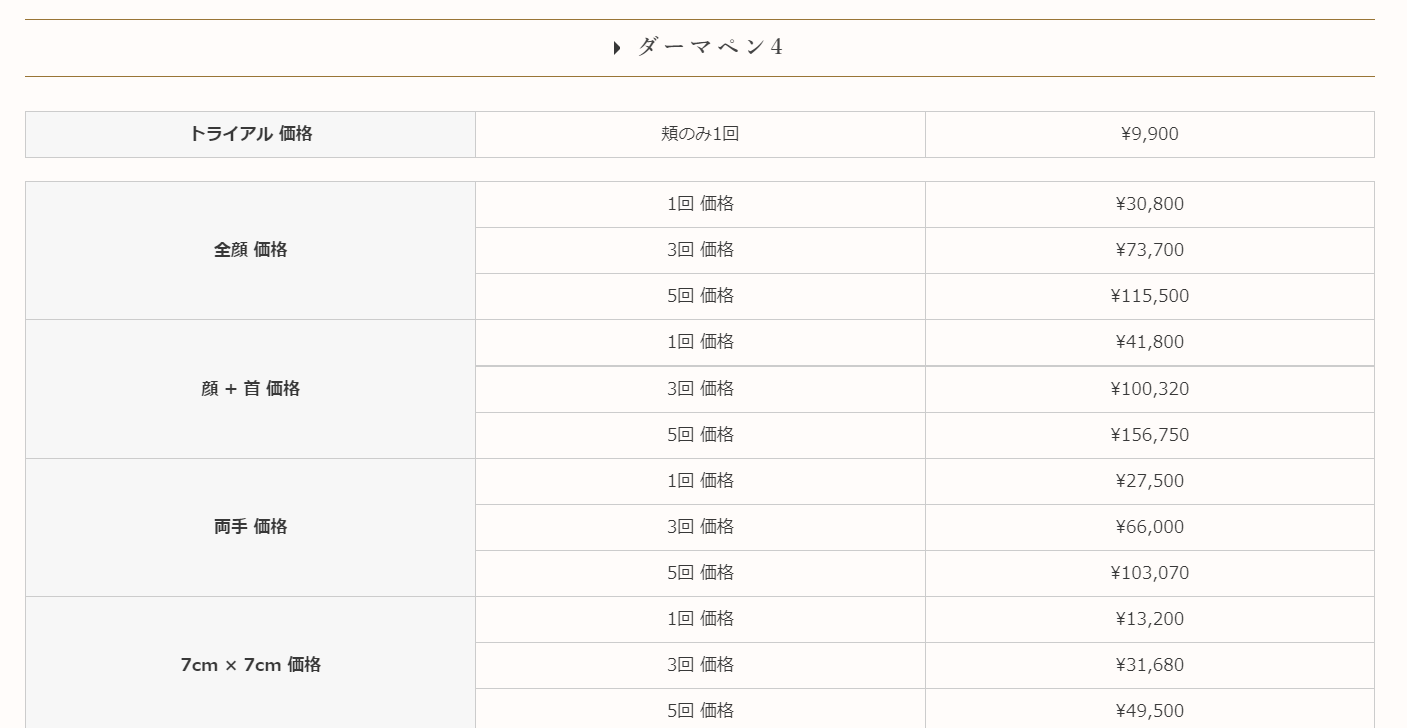Image resolution: width=1407 pixels, height=728 pixels.
Task: Click the ¥41,800 price cell
Action: tap(1149, 342)
